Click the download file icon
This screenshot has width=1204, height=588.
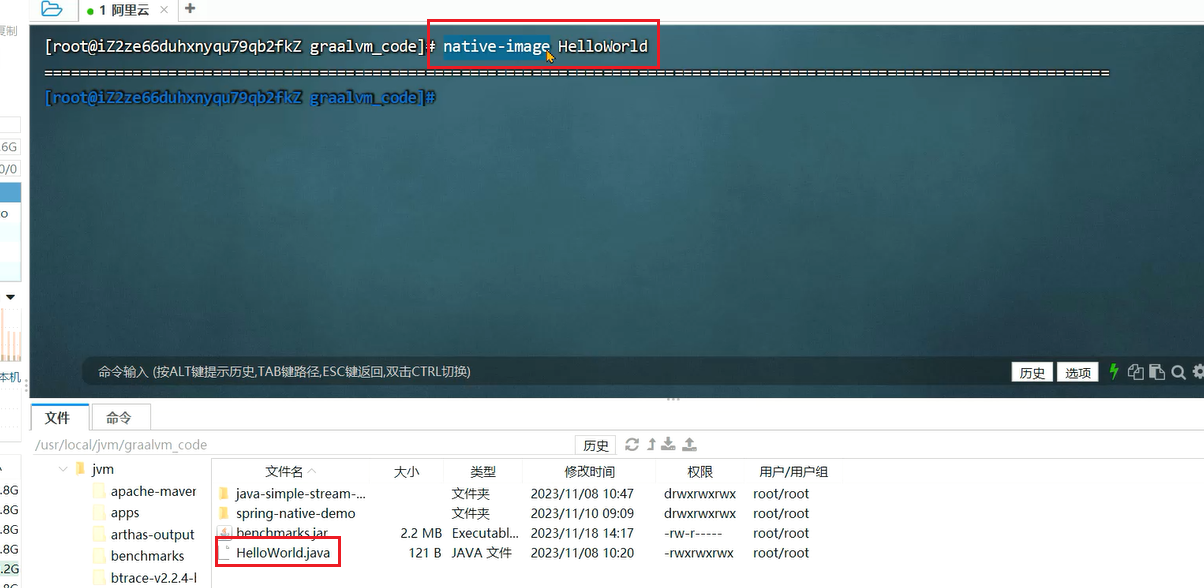tap(669, 445)
